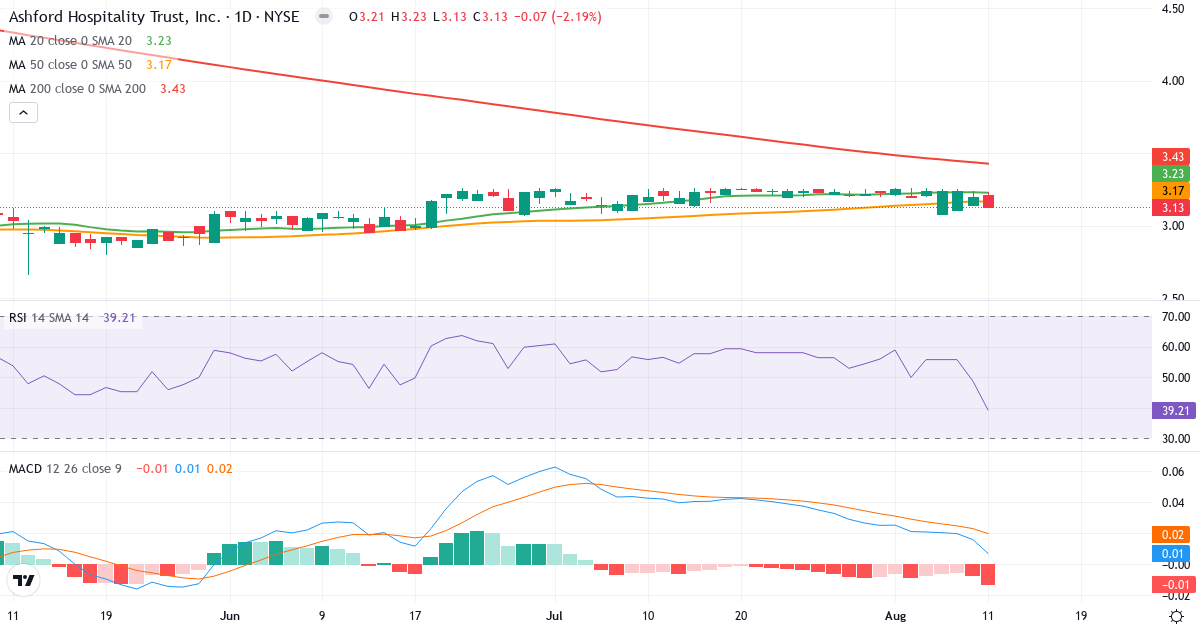The height and width of the screenshot is (630, 1200).
Task: Collapse the indicator legend chevron button
Action: [24, 113]
